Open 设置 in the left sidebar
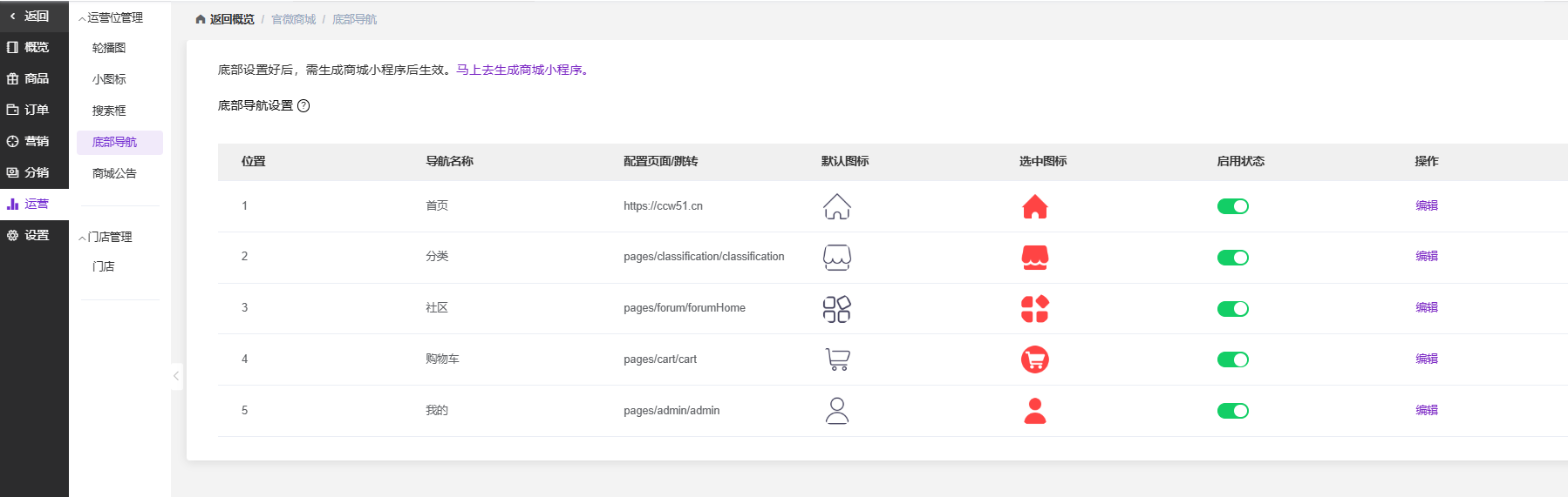This screenshot has width=1568, height=497. tap(34, 235)
